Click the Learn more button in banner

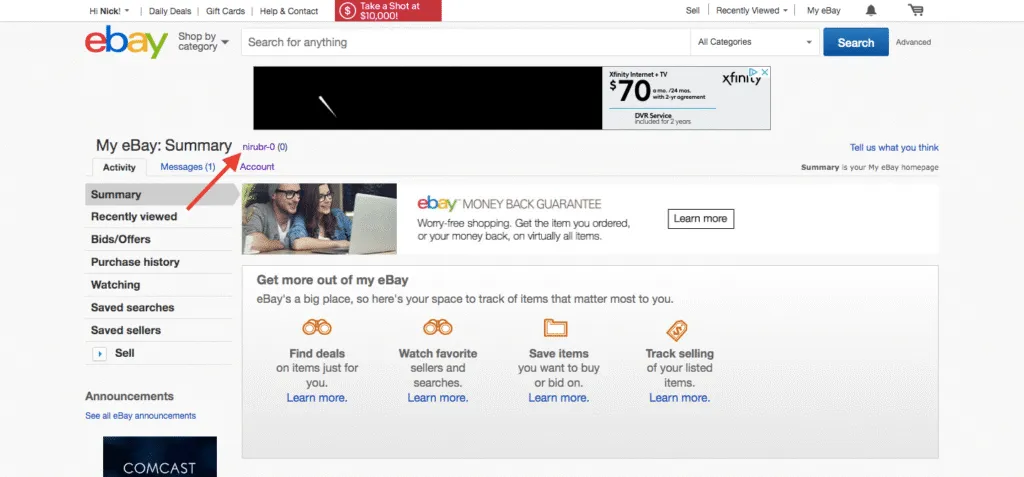pos(700,218)
